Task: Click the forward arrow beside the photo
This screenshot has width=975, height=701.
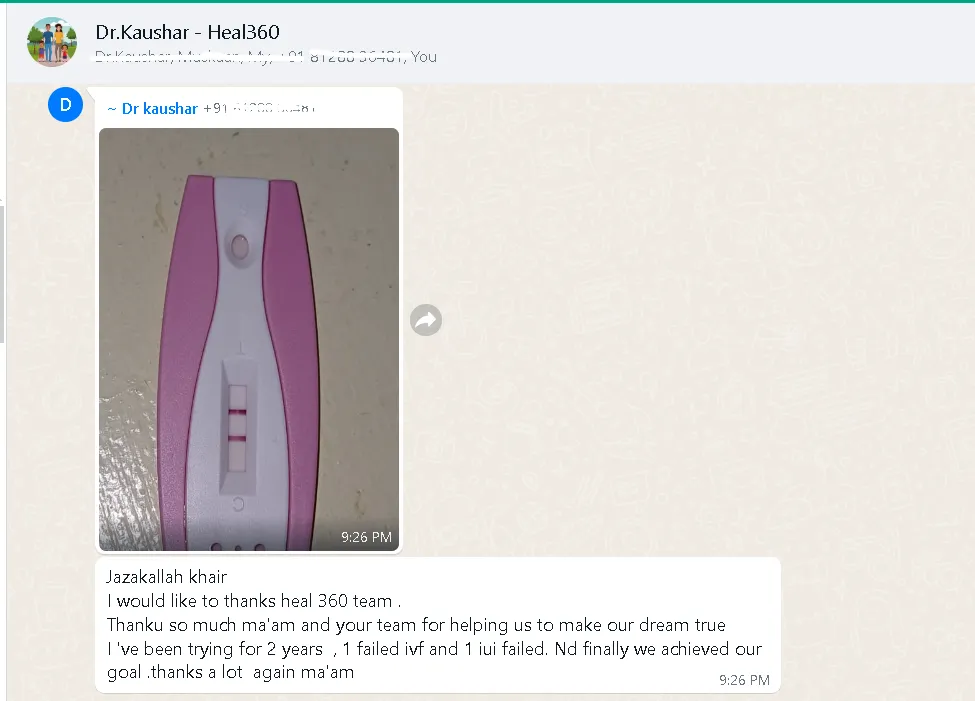Action: [426, 320]
